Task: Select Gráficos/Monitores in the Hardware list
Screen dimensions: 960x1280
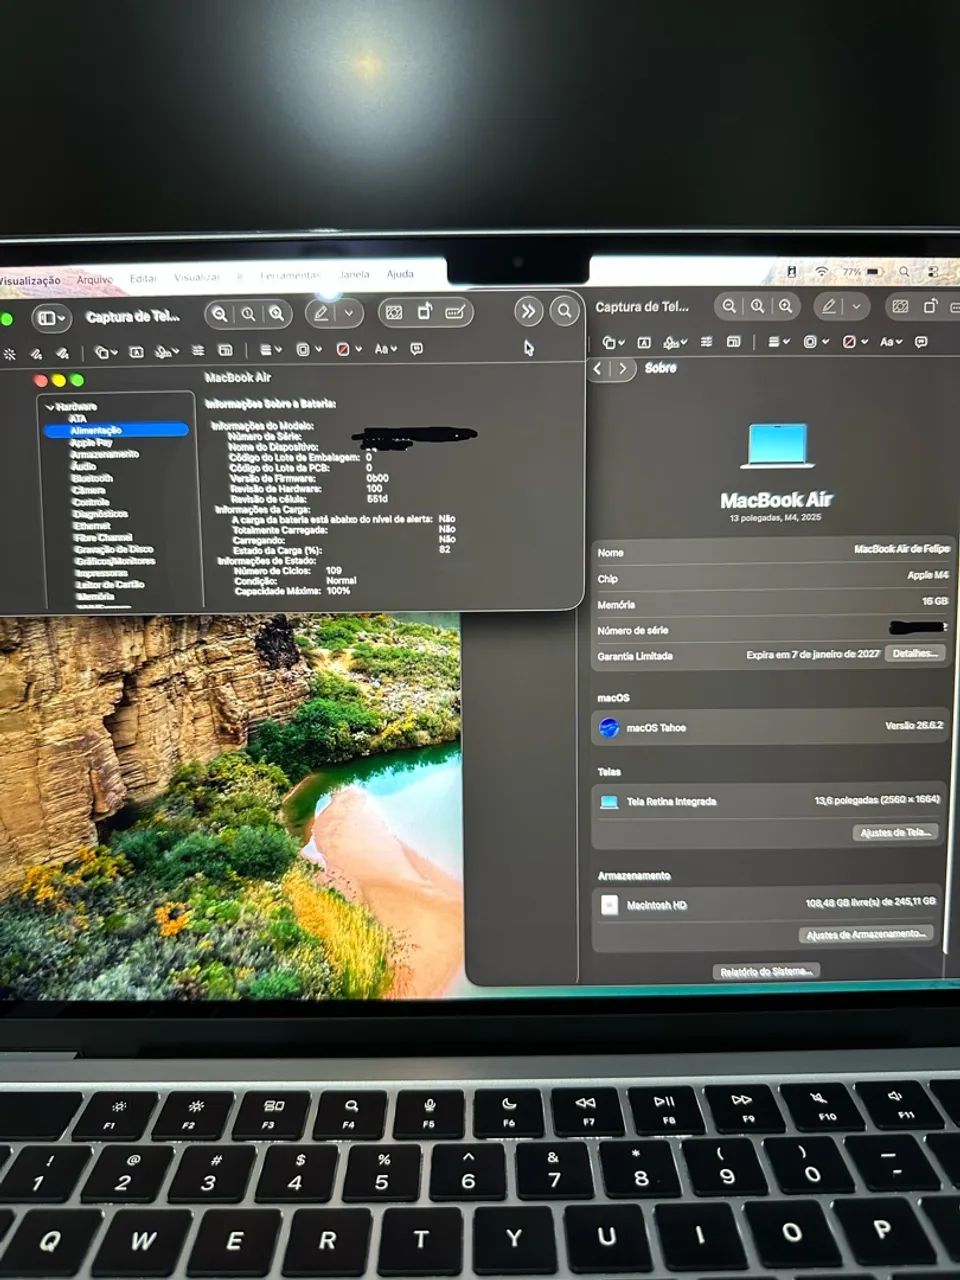Action: [x=115, y=561]
